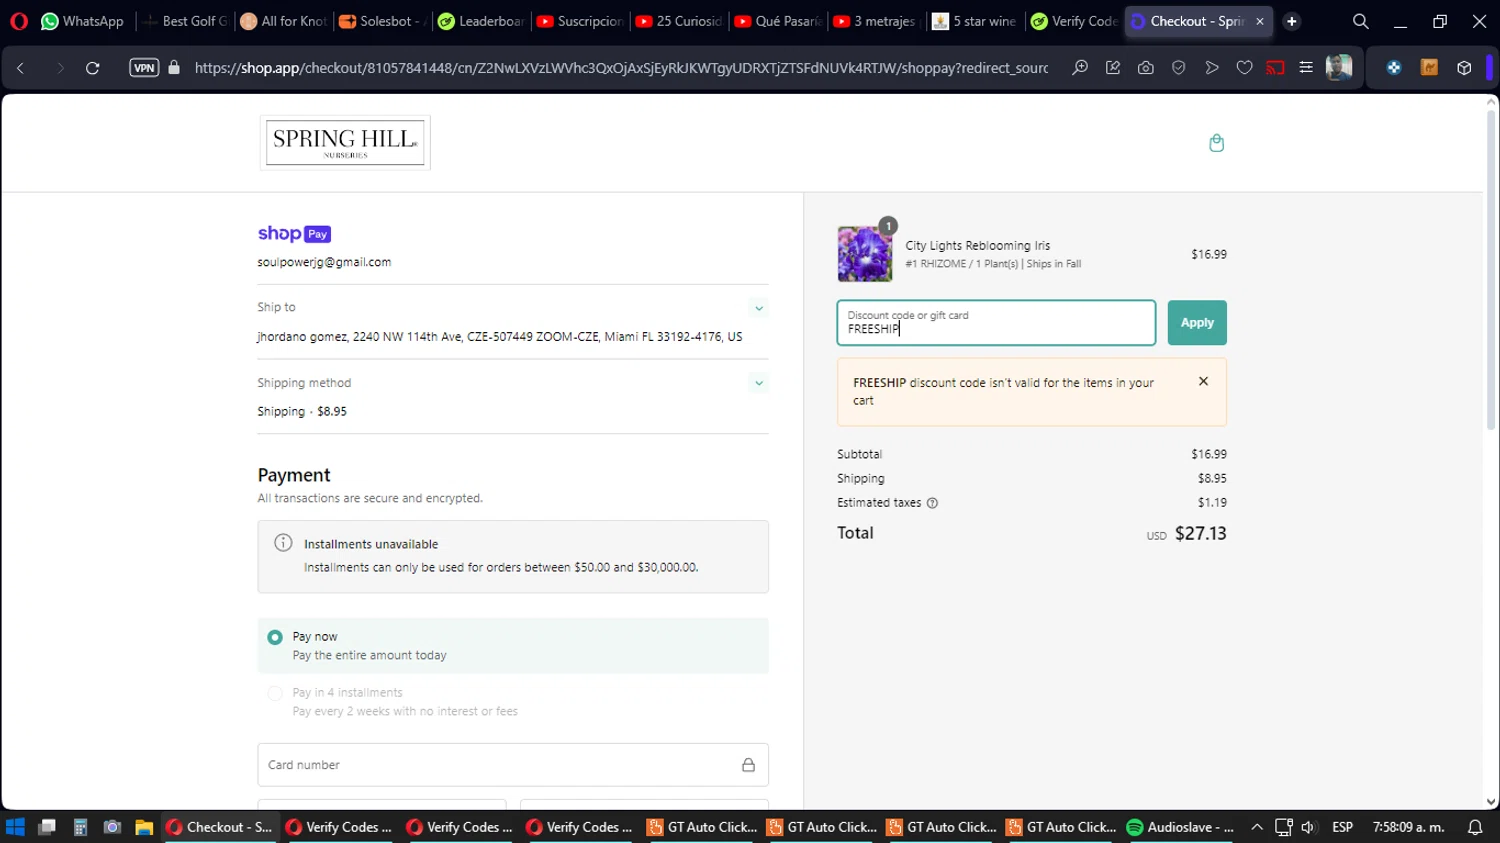Reload the checkout page
Viewport: 1500px width, 843px height.
click(x=92, y=68)
